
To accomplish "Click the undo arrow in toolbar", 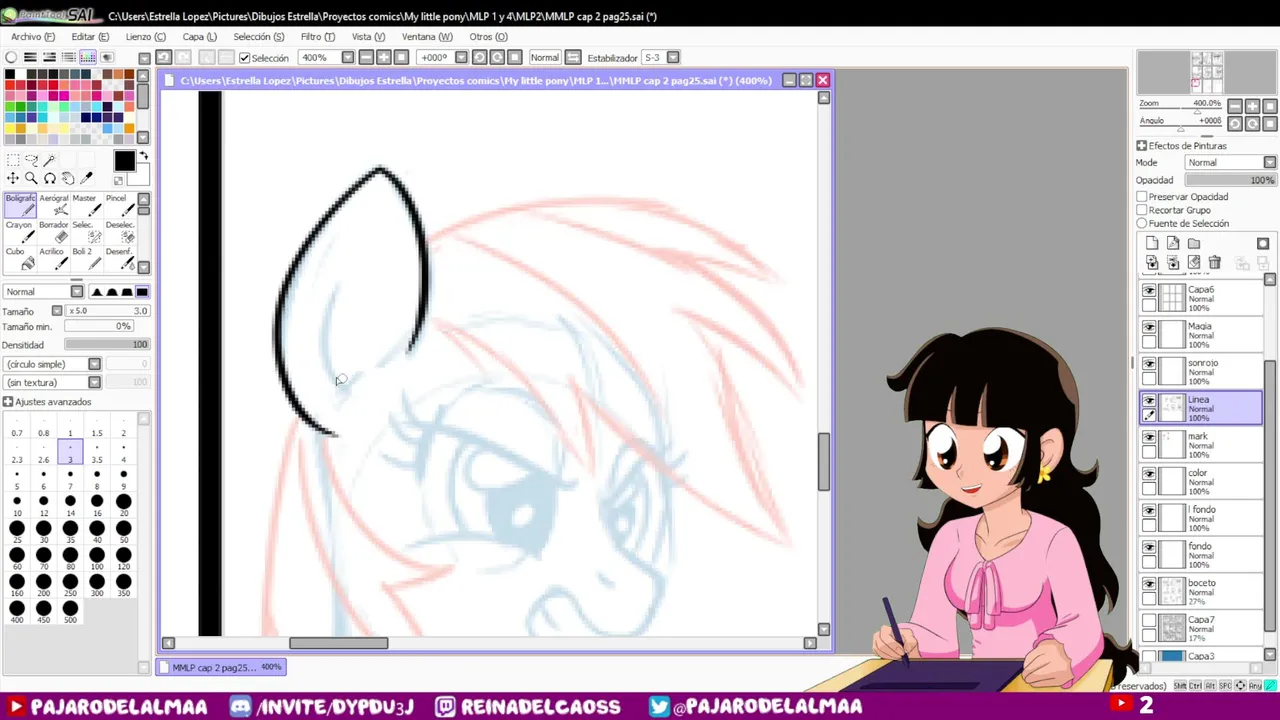I will point(163,57).
